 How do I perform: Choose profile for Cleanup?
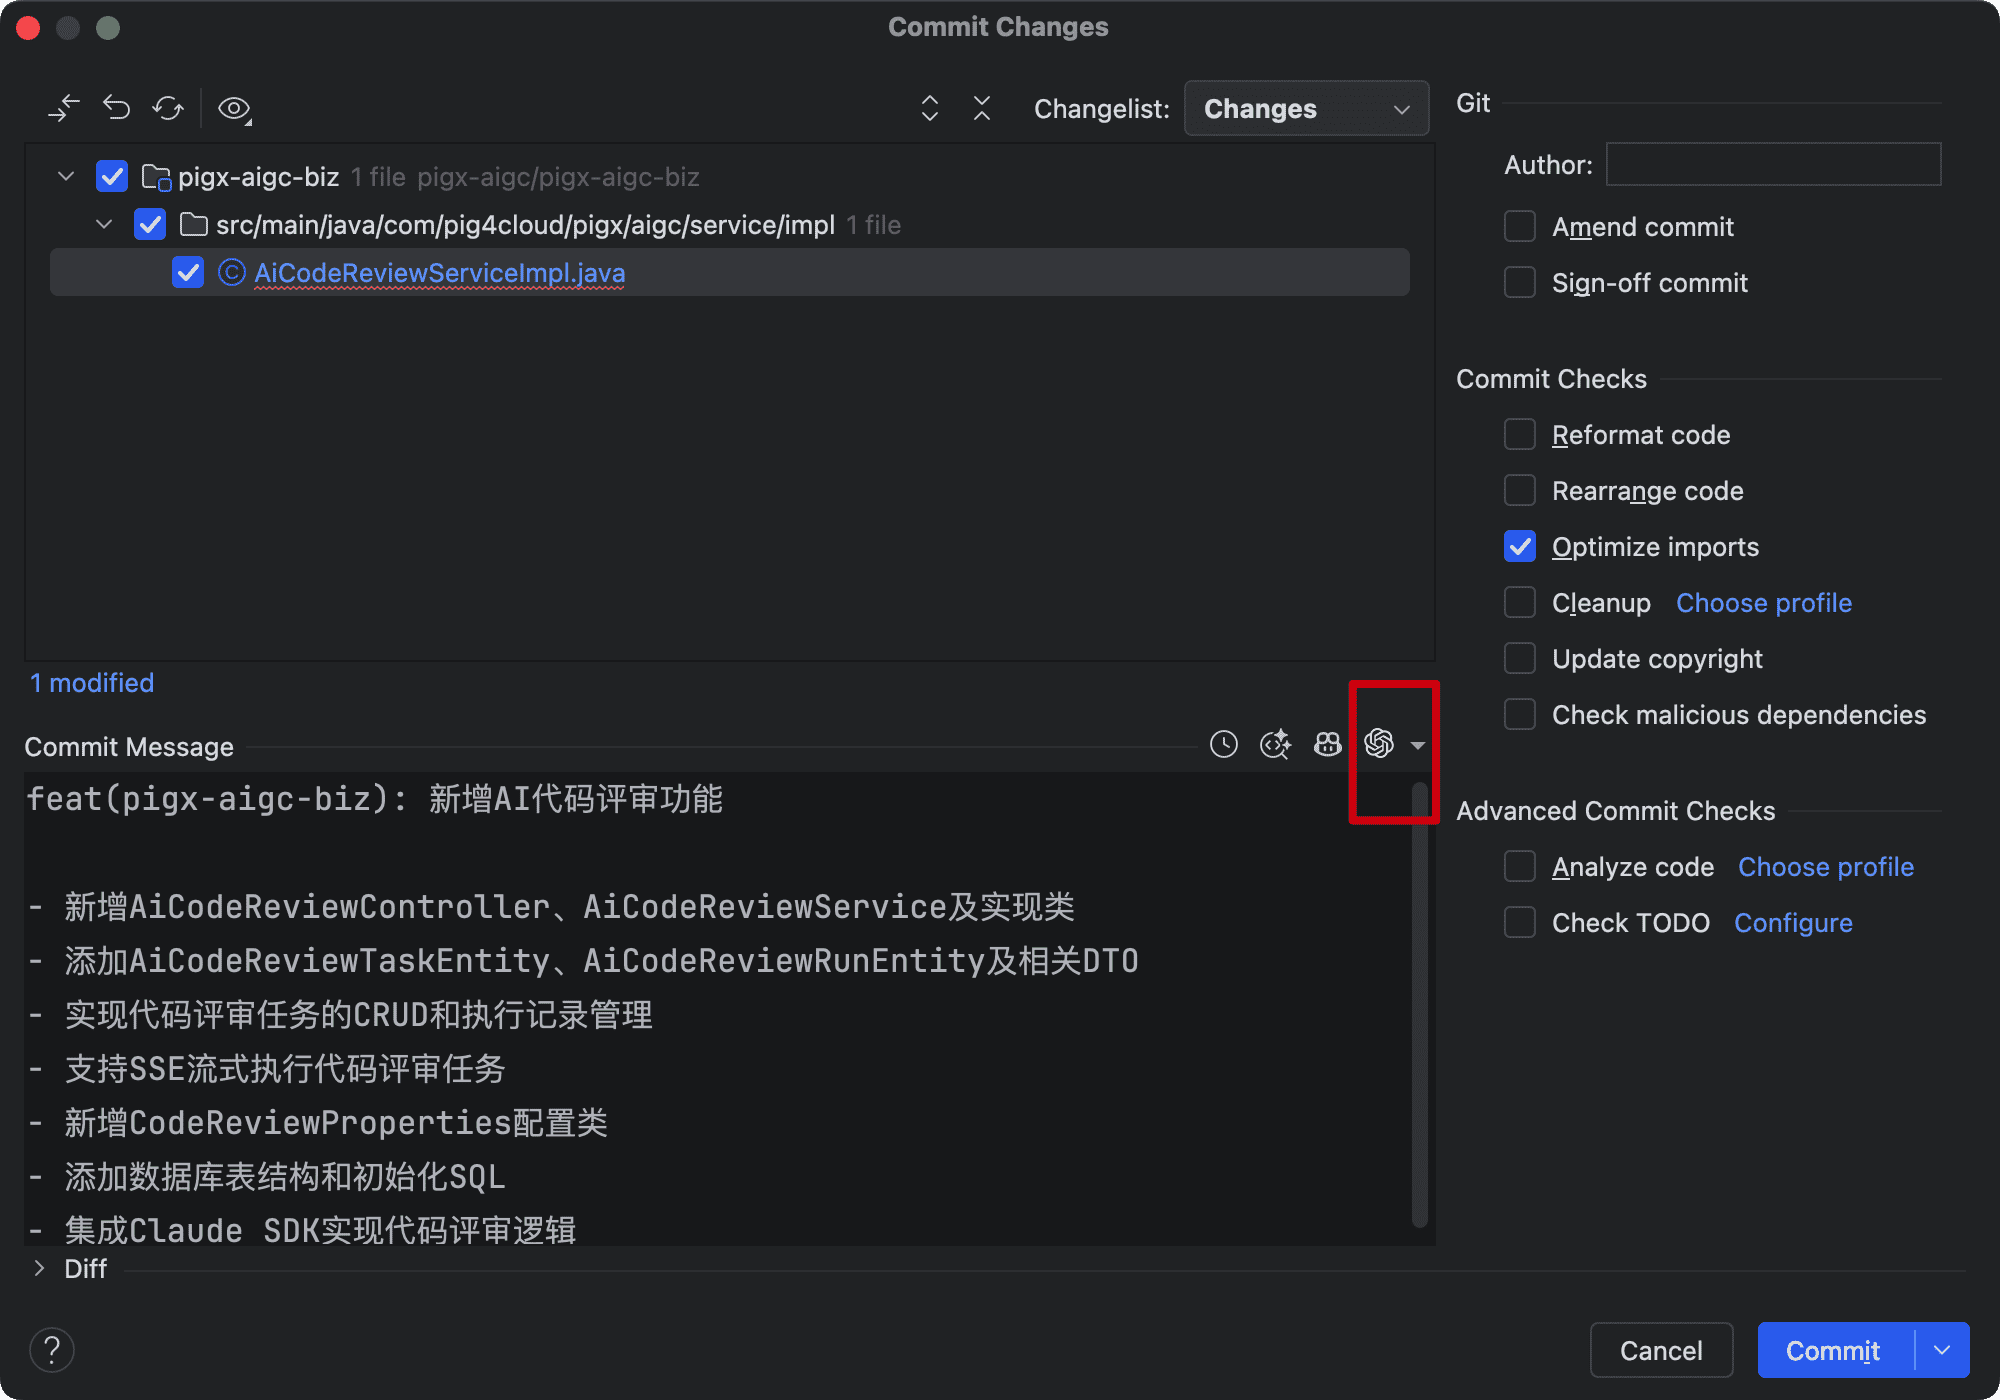(1763, 602)
